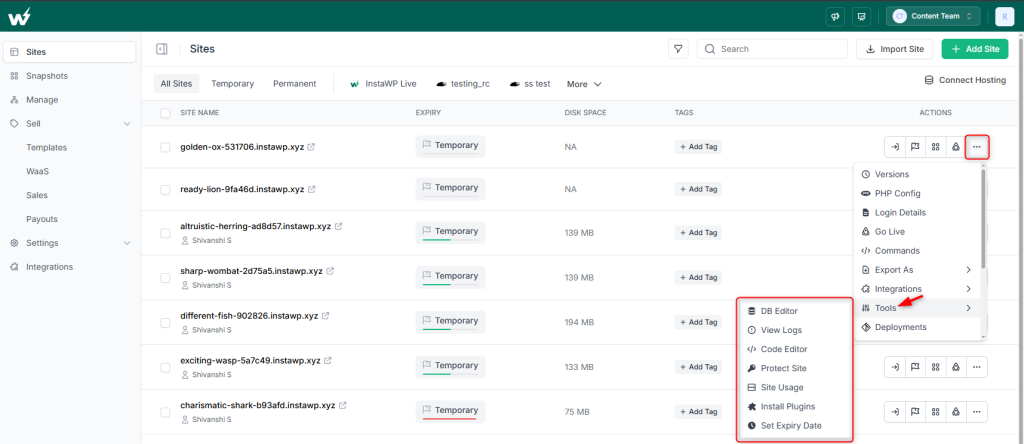Open Templates in sidebar
This screenshot has width=1024, height=444.
point(46,148)
